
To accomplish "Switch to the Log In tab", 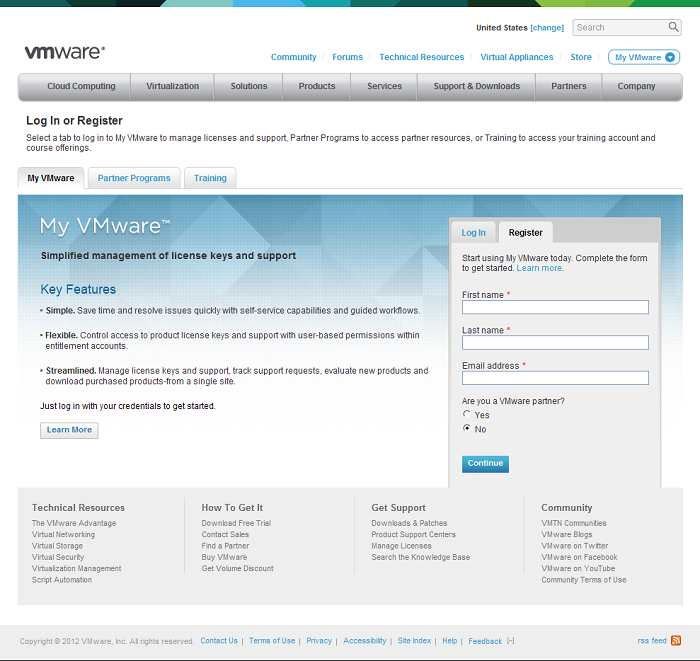I will click(473, 232).
